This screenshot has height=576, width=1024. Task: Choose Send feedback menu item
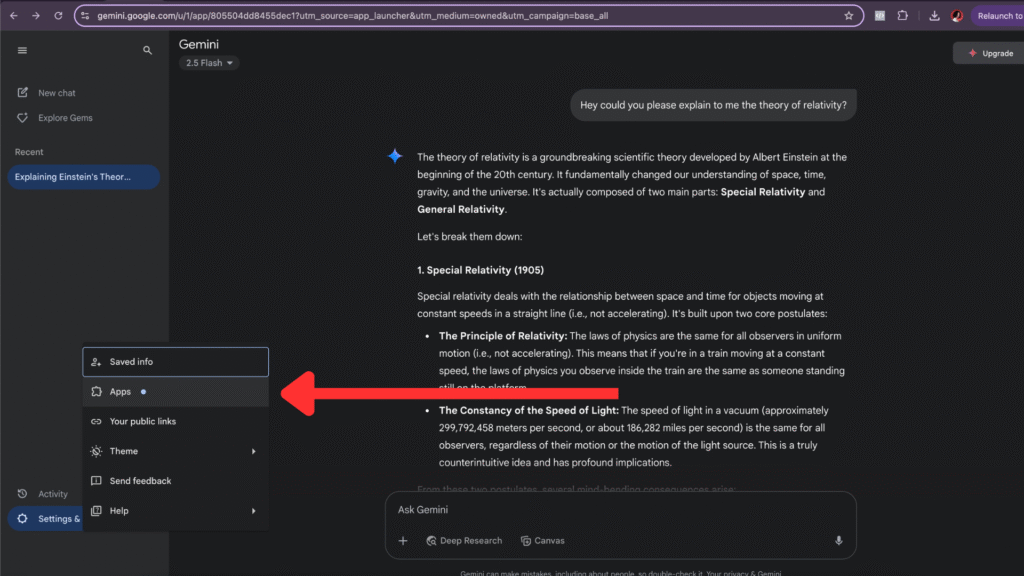click(176, 481)
